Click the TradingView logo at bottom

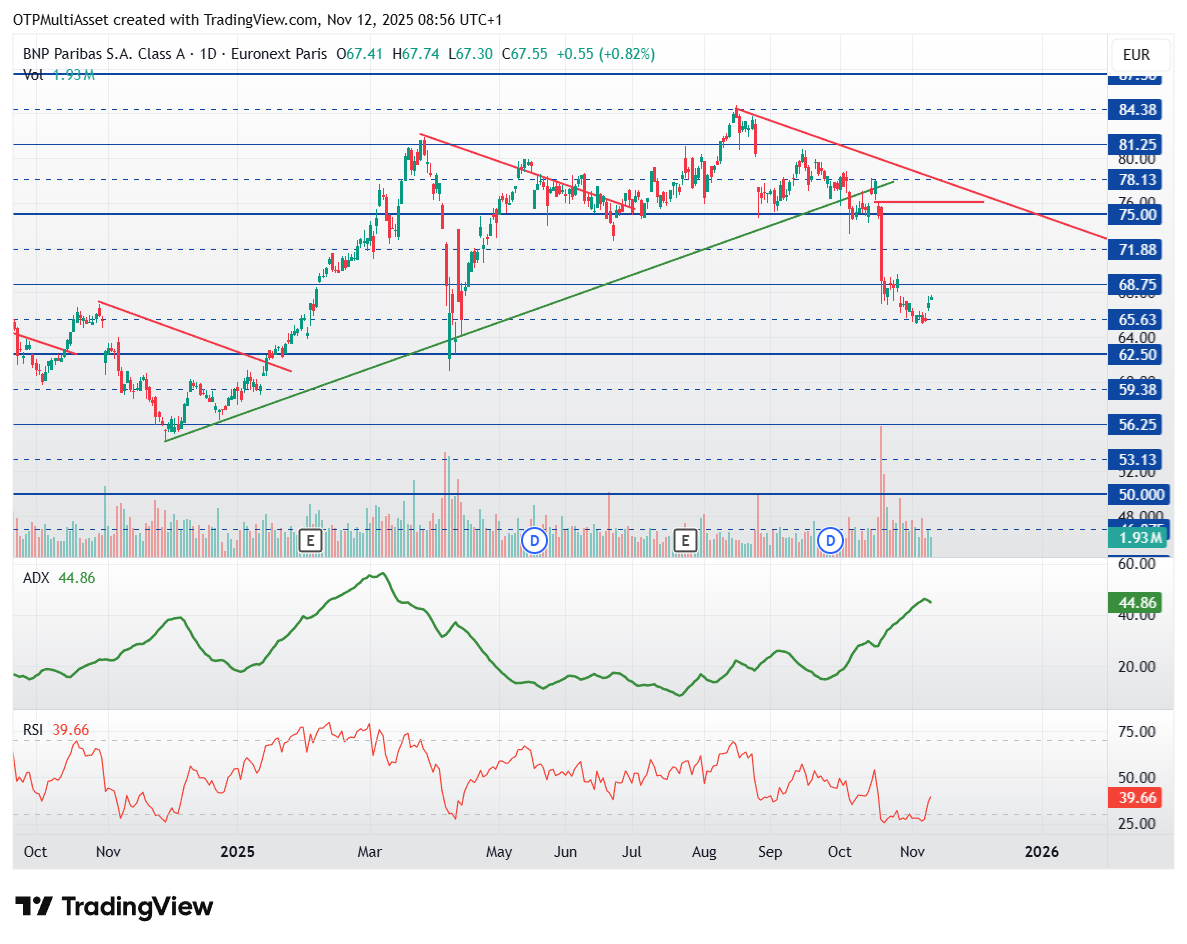[x=114, y=906]
